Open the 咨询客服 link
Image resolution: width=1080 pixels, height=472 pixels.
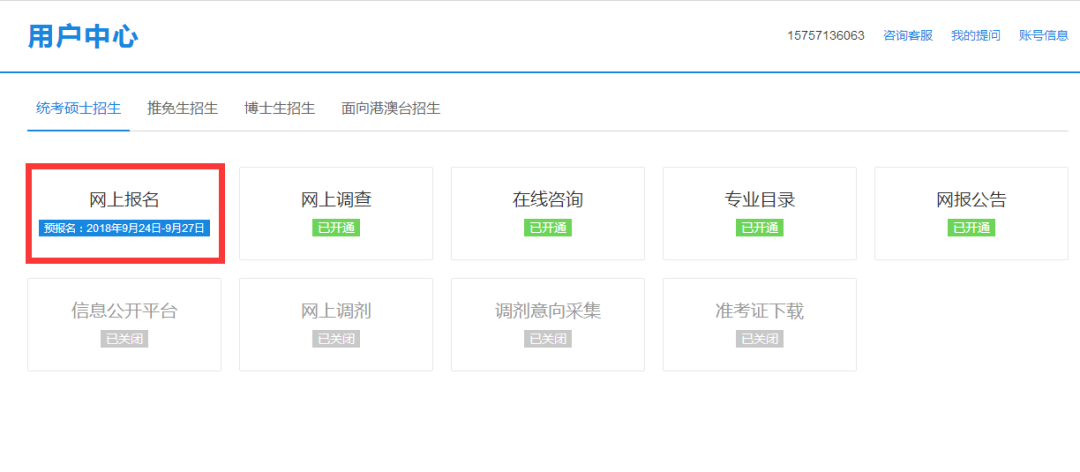[908, 36]
